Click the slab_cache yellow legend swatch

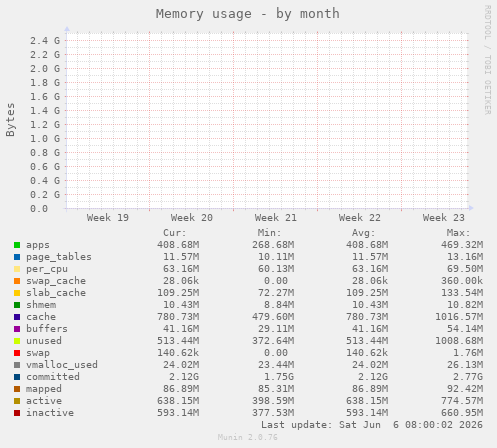click(x=17, y=293)
